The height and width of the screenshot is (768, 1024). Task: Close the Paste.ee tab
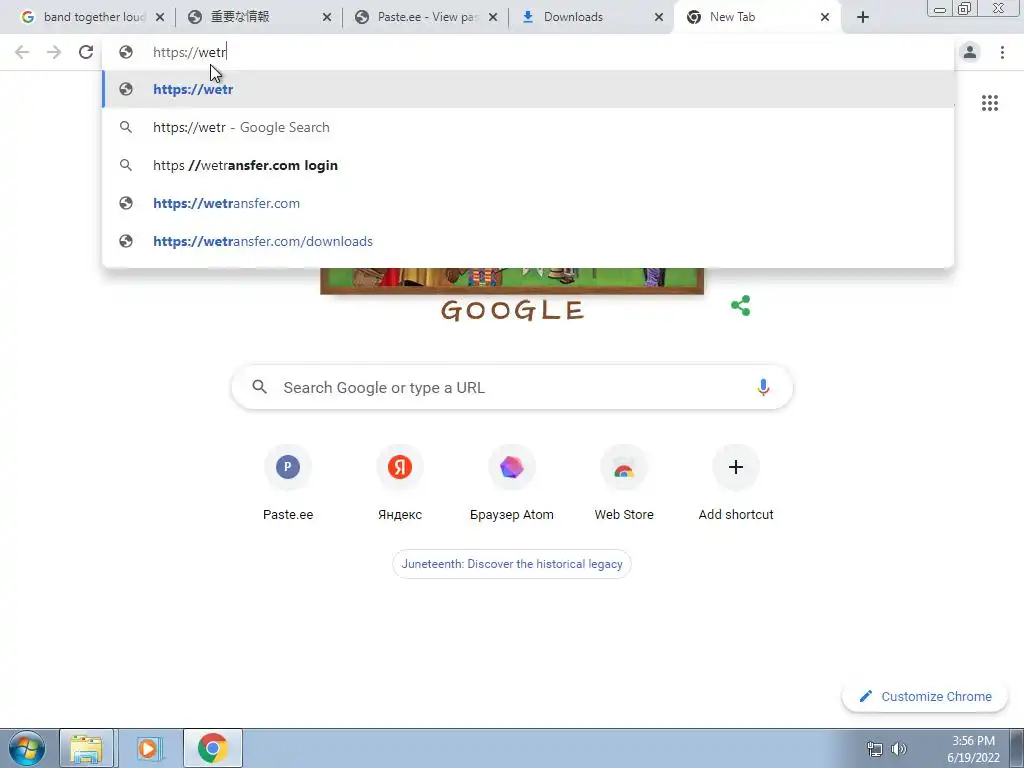[x=493, y=17]
